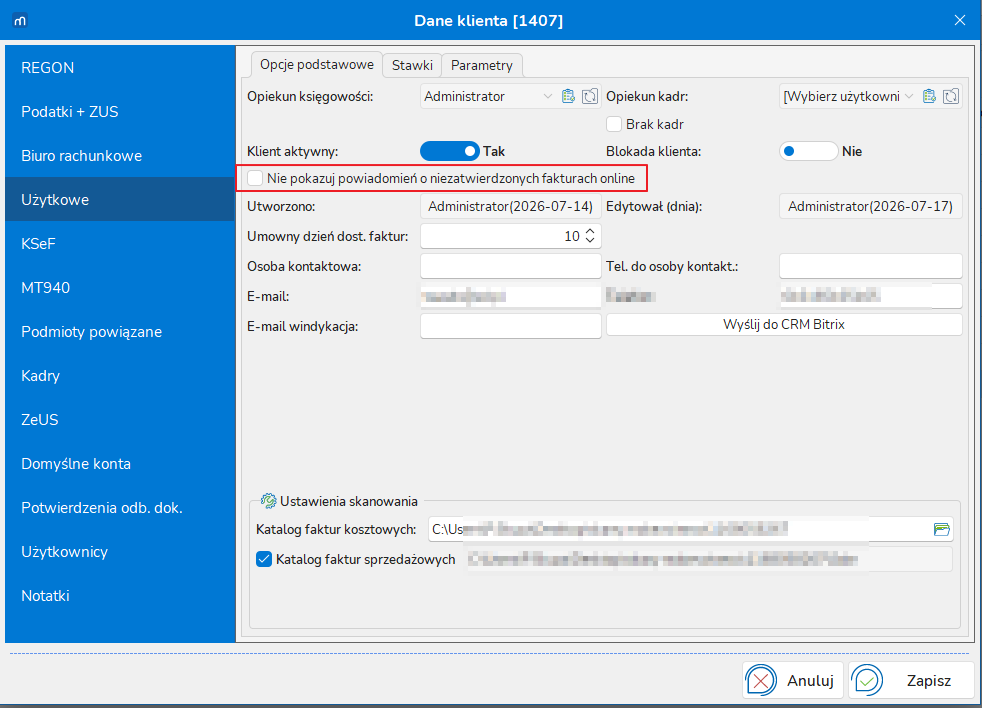
Task: Open Potwierdzenia odb. dok. section
Action: coord(120,508)
